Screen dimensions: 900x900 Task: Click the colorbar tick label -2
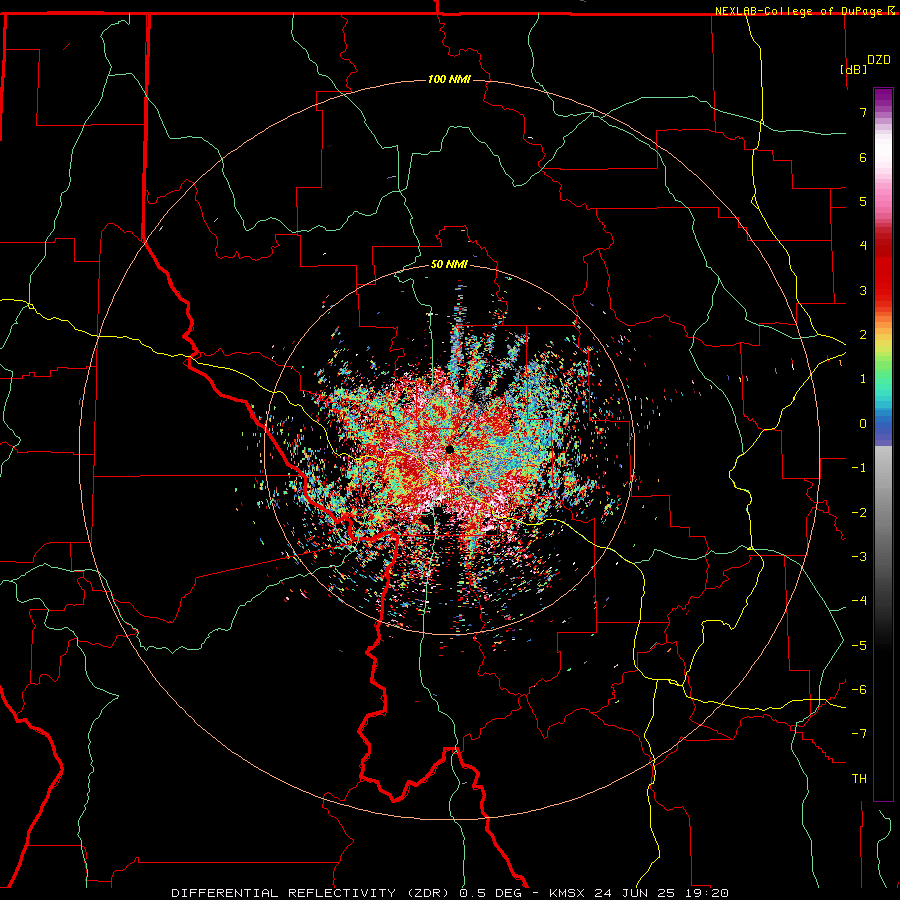pos(859,513)
